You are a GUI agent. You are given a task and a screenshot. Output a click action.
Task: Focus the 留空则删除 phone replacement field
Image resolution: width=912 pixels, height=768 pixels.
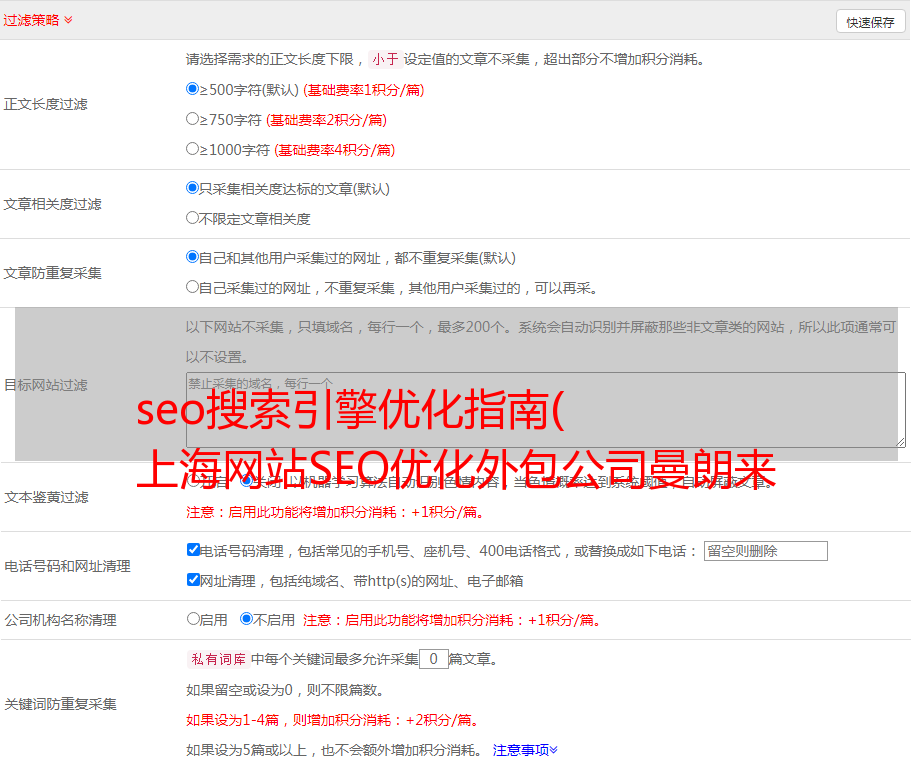765,551
